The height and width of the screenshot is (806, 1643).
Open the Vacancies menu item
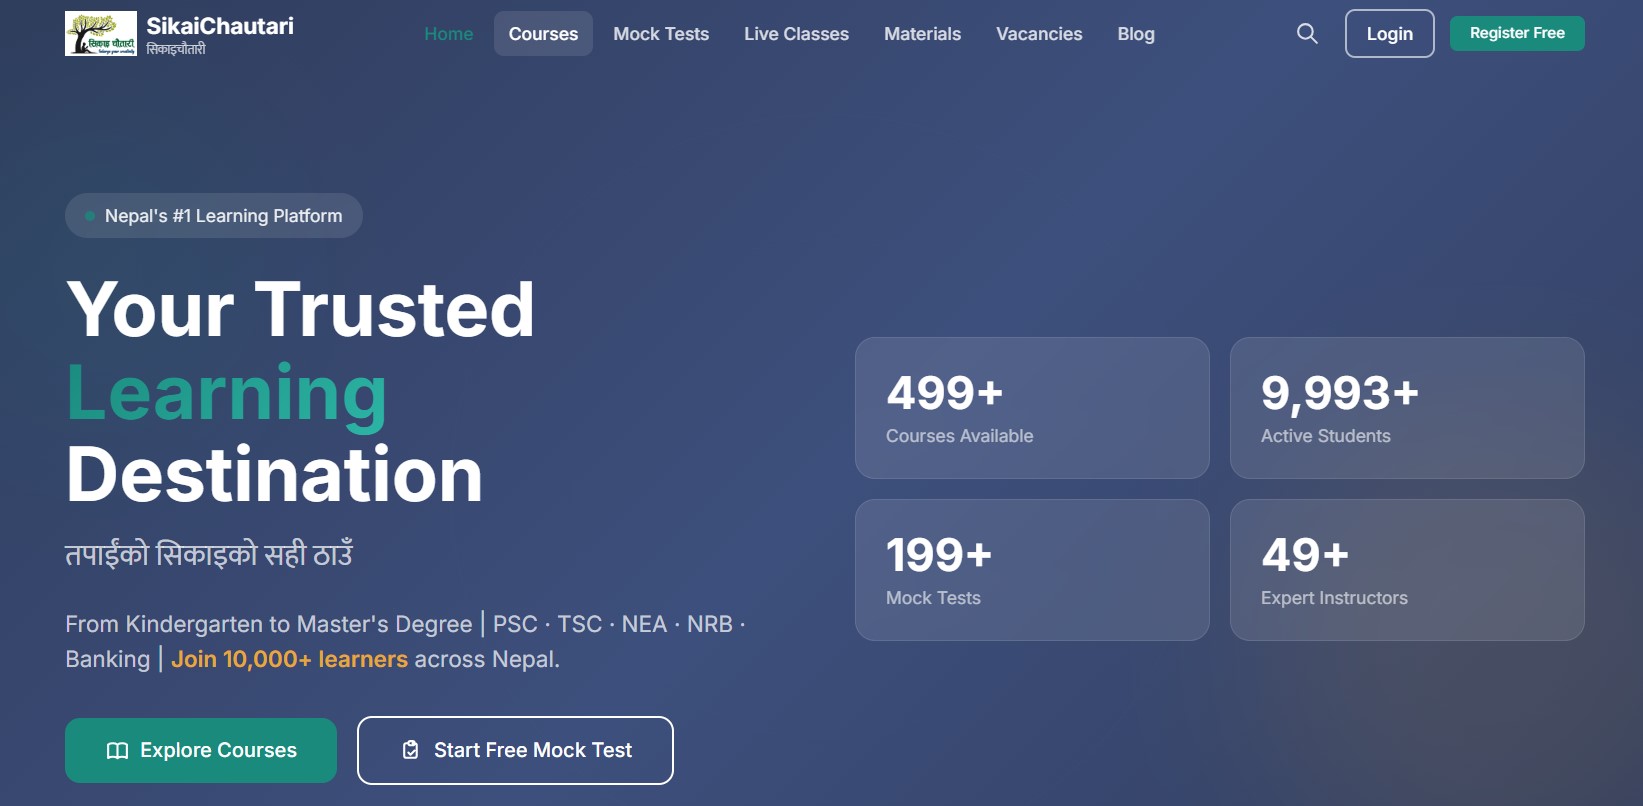1039,34
